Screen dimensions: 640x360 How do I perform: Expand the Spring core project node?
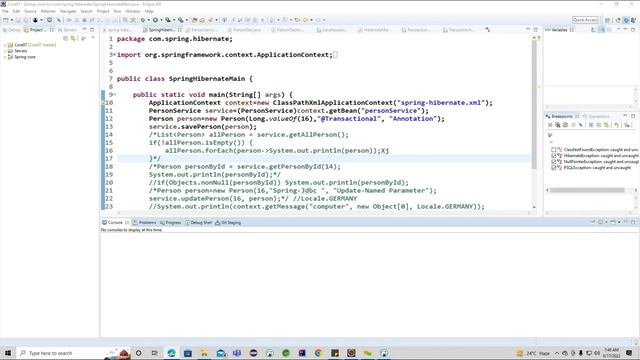tap(4, 57)
